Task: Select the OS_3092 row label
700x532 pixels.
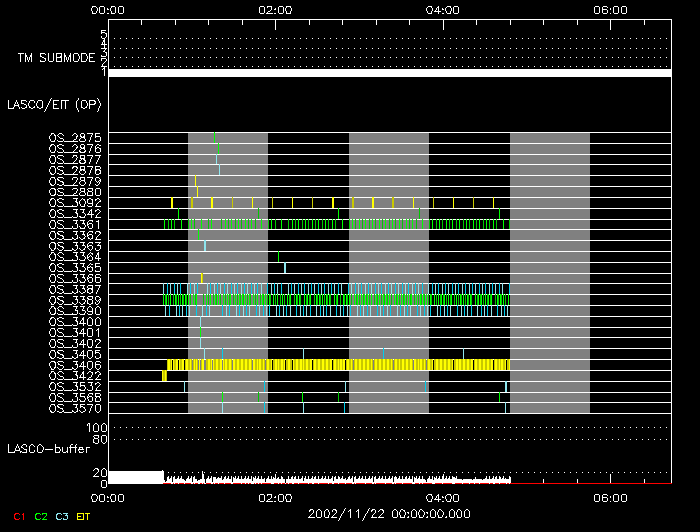Action: (75, 202)
